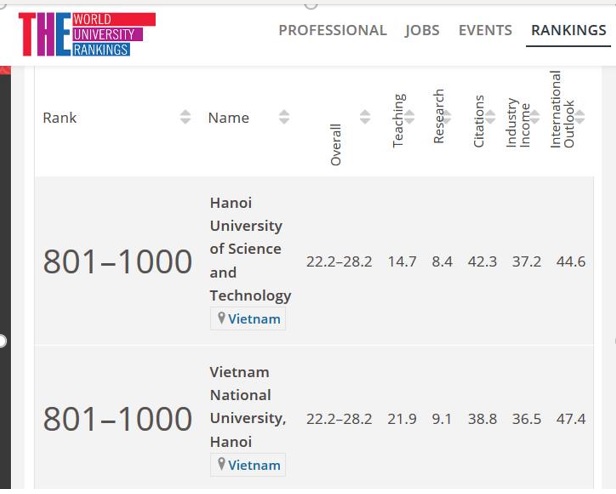Select the Rankings tab

pos(568,30)
